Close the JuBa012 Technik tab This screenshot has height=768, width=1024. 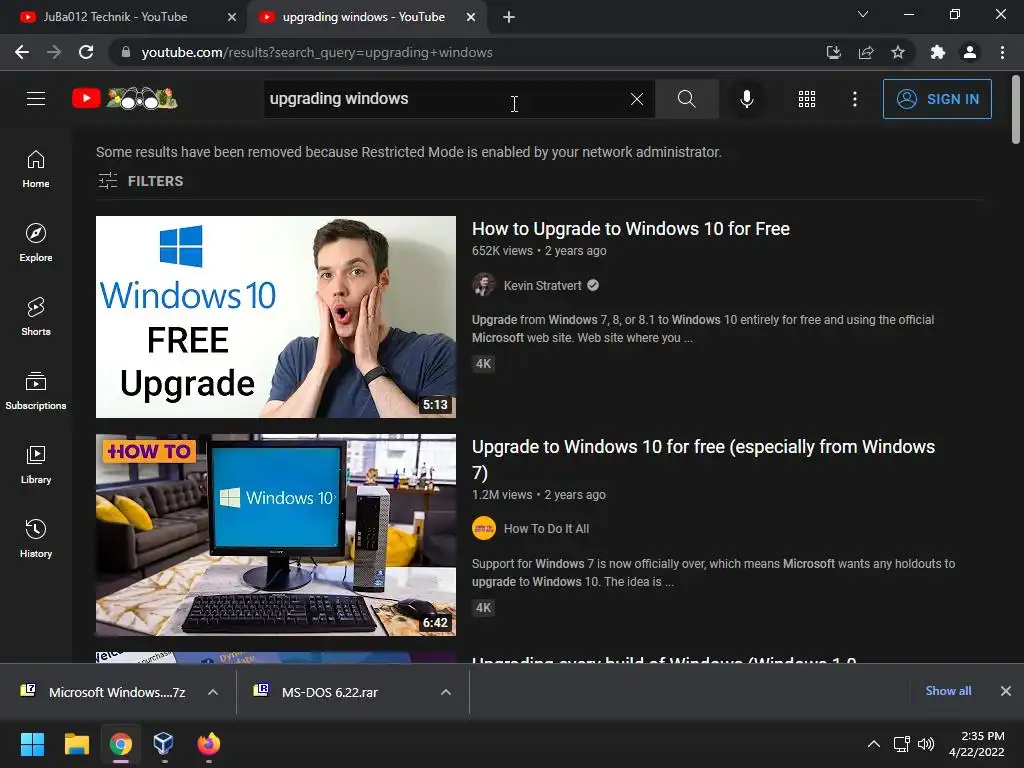[x=232, y=17]
